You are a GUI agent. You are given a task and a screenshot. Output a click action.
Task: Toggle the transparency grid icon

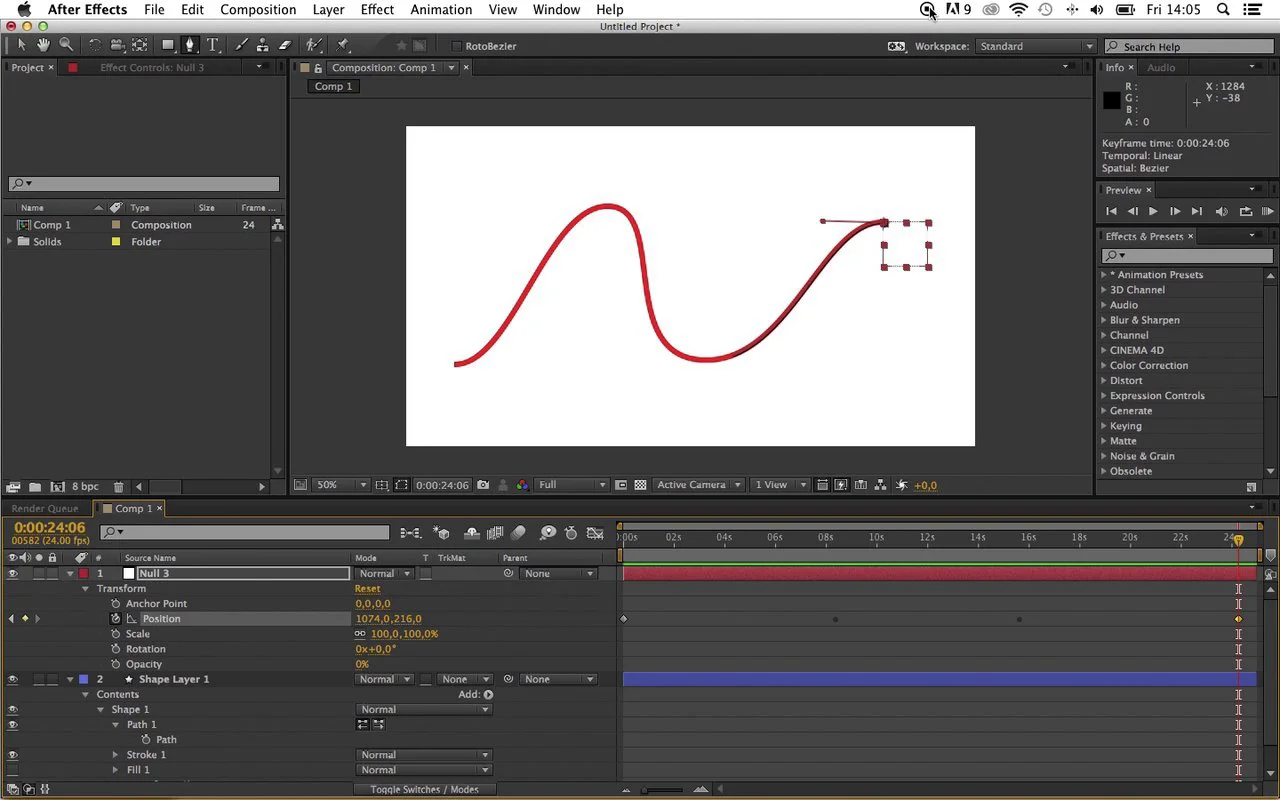point(640,485)
